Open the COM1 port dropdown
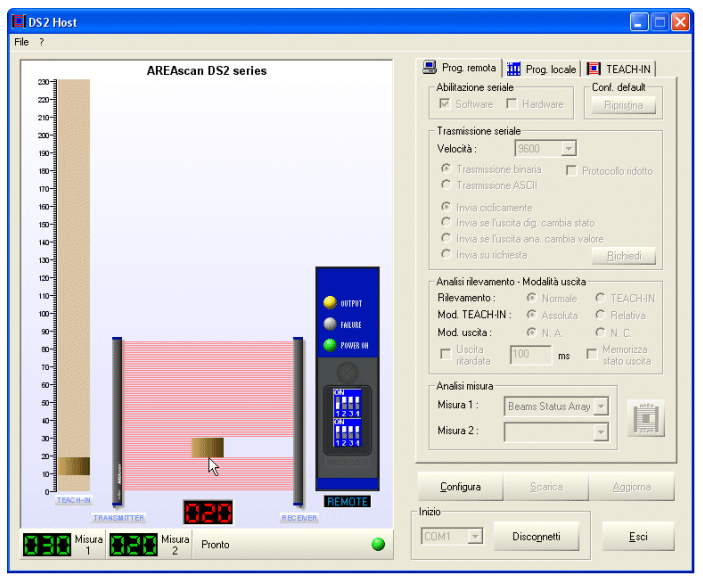 click(475, 536)
